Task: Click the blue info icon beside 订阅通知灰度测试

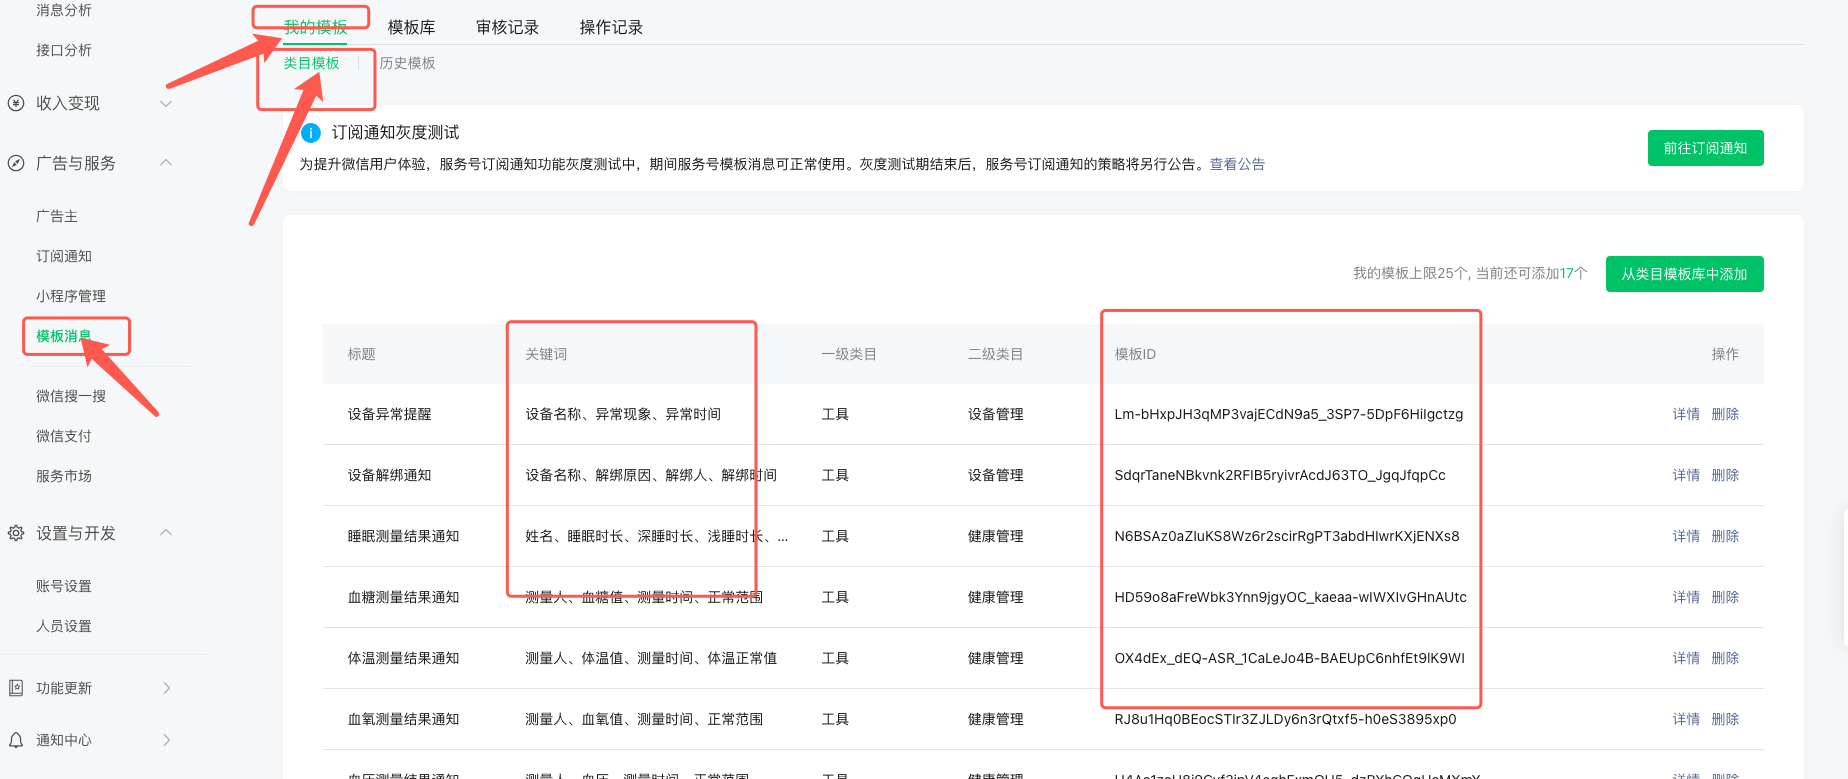Action: coord(311,133)
